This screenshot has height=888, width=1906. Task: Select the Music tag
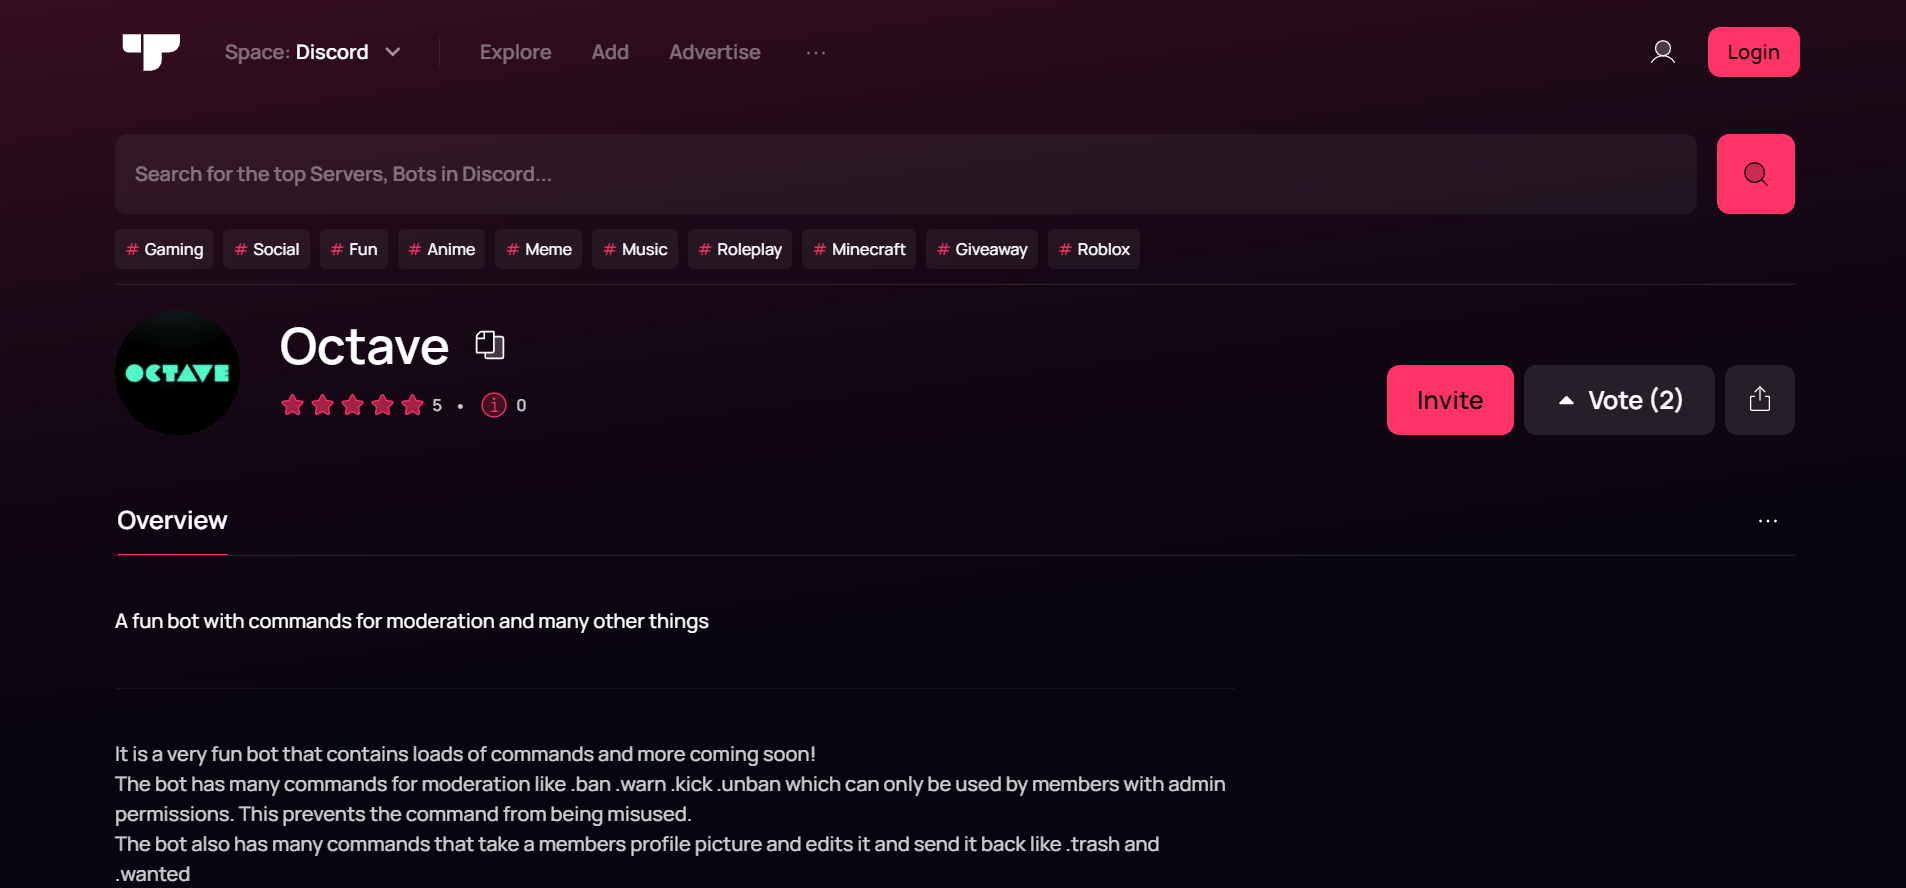(635, 249)
